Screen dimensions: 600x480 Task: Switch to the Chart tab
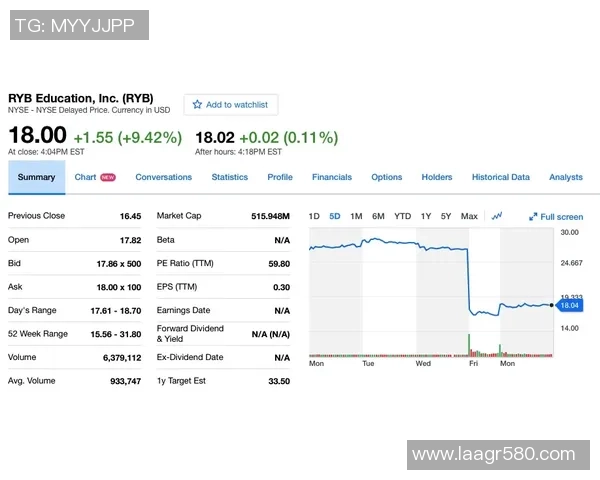(86, 177)
